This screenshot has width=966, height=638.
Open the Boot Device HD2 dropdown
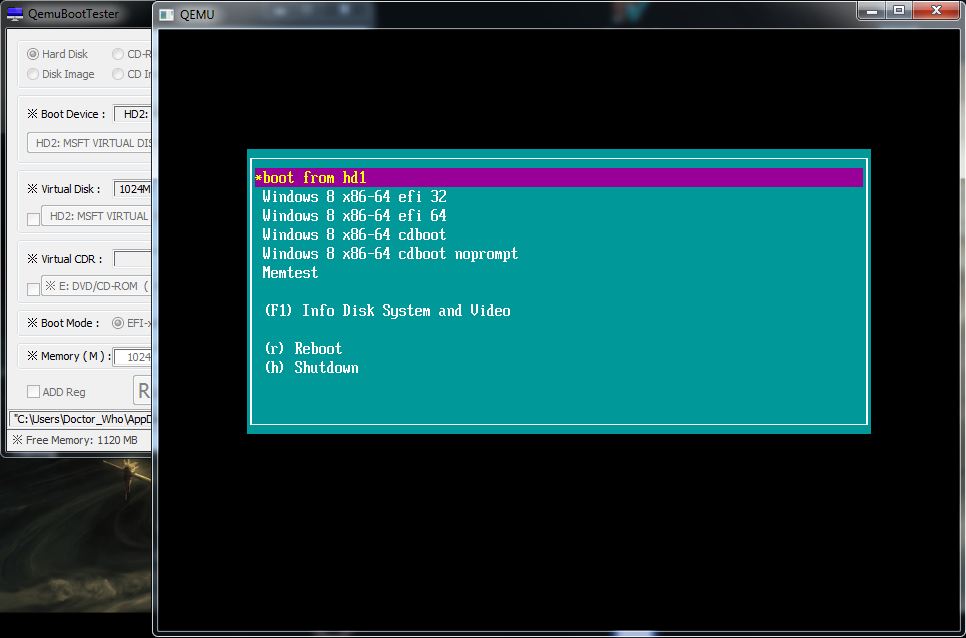[x=133, y=114]
